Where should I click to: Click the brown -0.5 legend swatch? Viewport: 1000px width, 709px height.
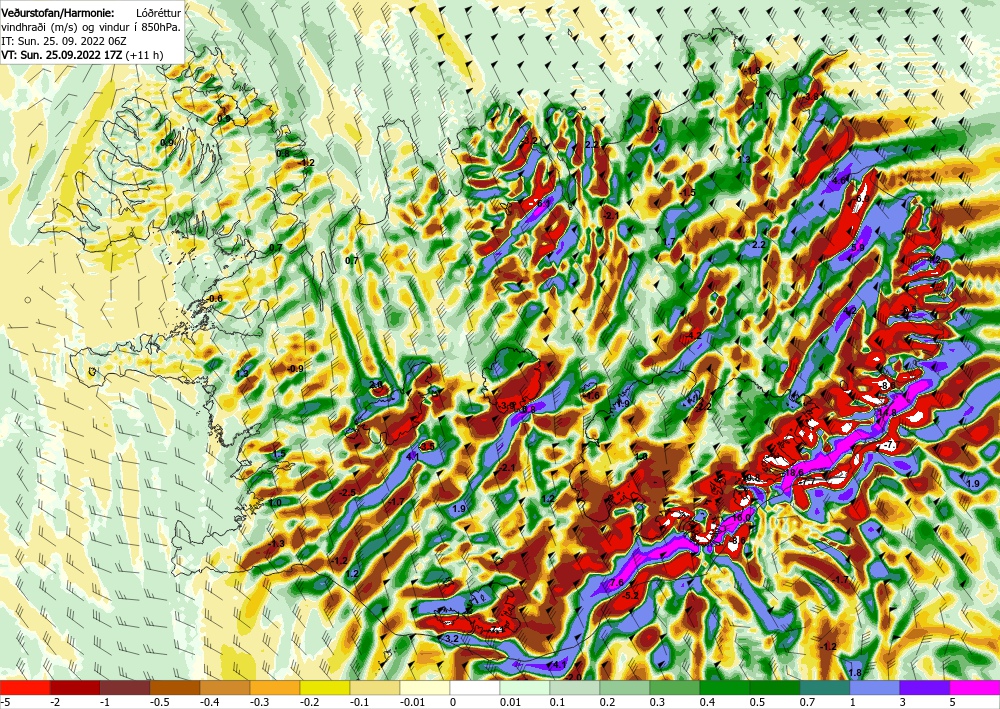tap(175, 688)
